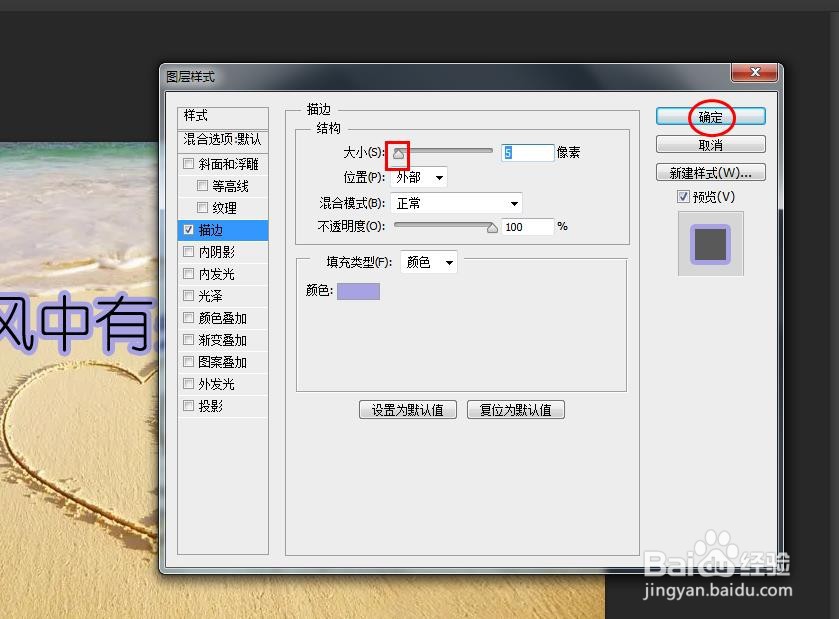Select the 光泽 row label
Viewport: 839px width, 619px height.
(211, 296)
